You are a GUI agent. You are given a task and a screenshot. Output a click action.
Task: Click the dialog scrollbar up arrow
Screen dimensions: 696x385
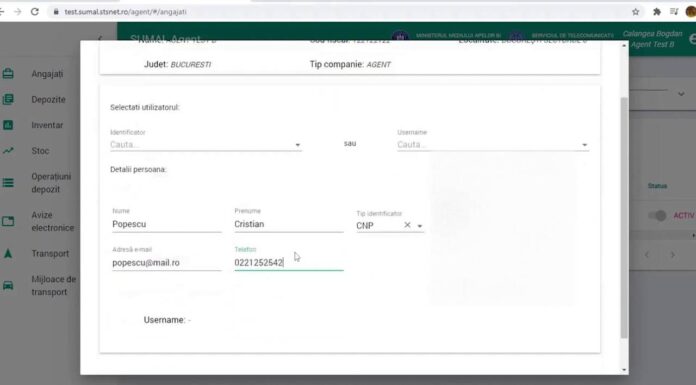pyautogui.click(x=624, y=46)
